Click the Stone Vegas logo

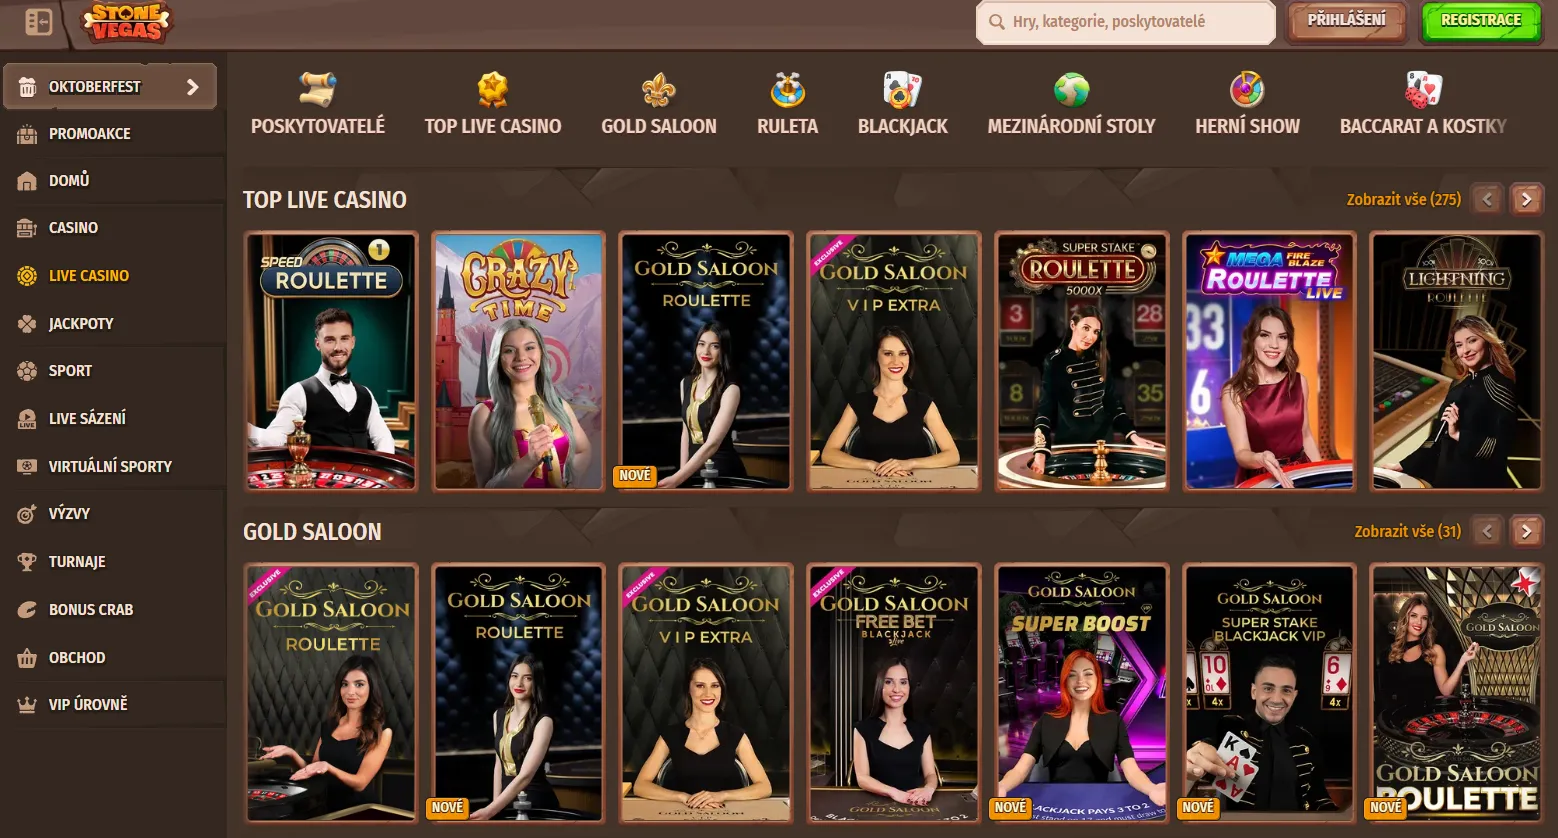[126, 22]
